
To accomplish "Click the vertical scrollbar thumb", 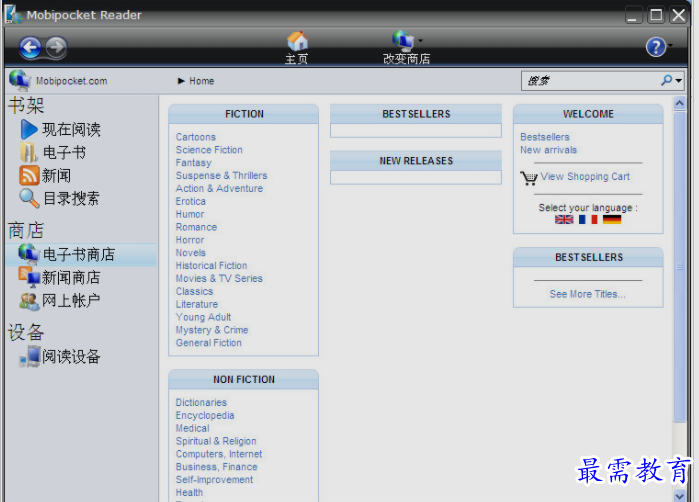I will (x=679, y=267).
